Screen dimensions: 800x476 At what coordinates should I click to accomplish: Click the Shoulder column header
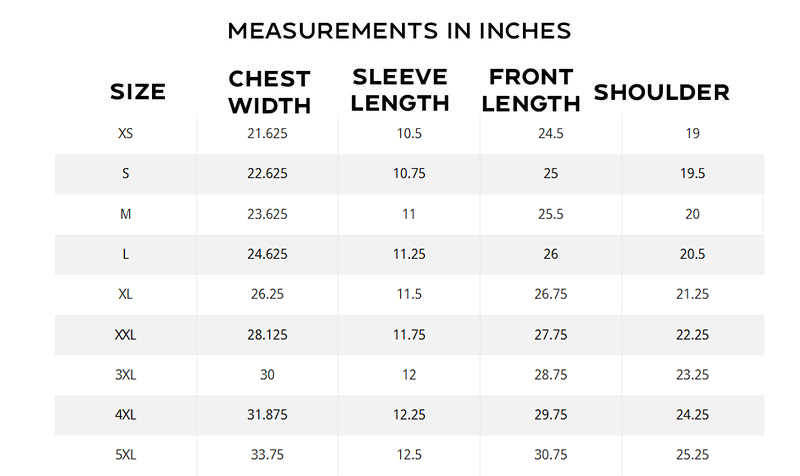[662, 92]
